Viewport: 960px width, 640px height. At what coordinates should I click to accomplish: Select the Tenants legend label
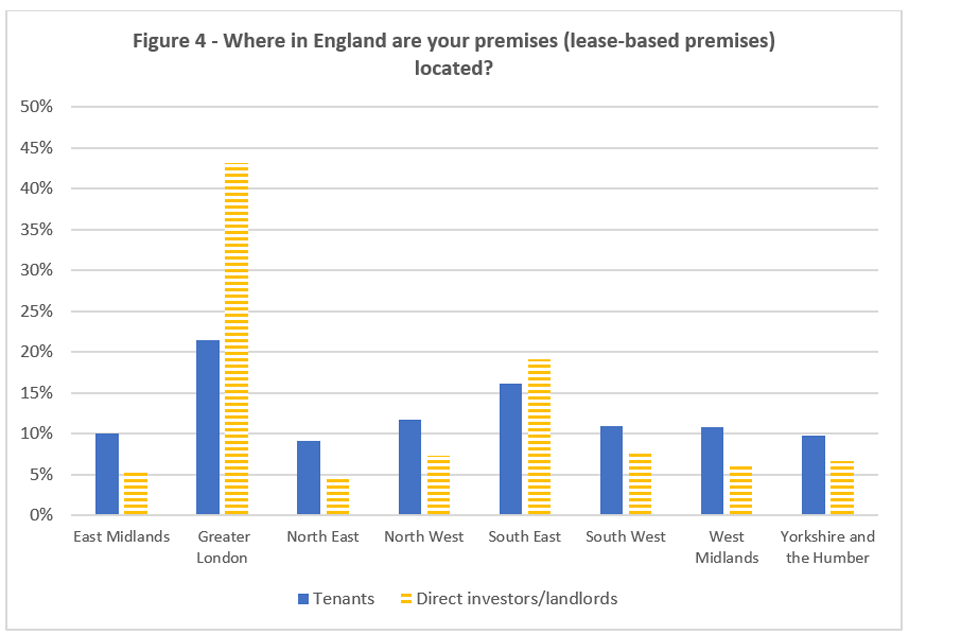point(344,599)
